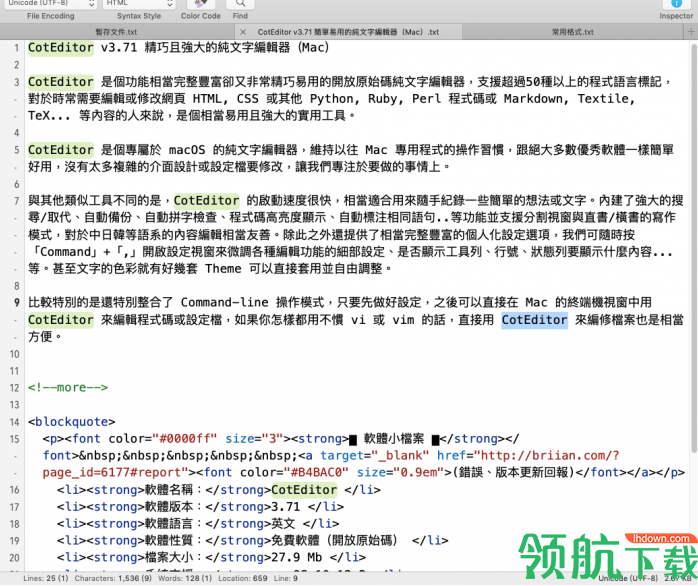Click the Command-line text on line 9

224,303
